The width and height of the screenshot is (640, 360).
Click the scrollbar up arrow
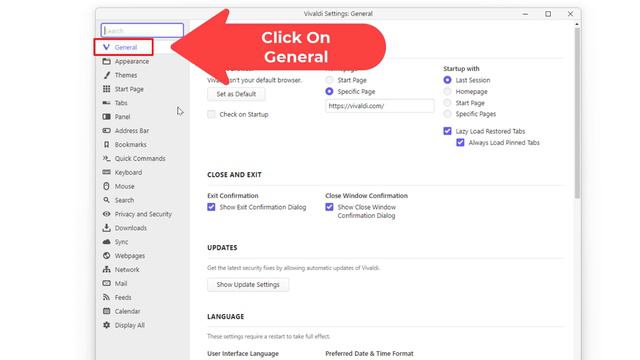point(577,24)
